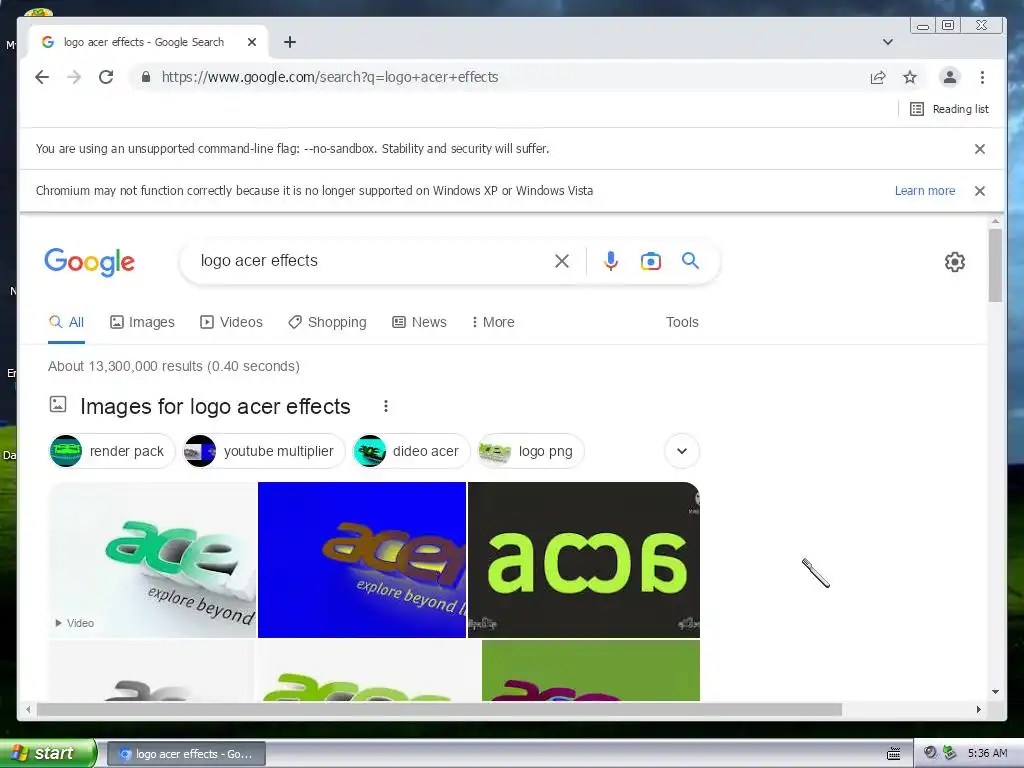
Task: Click the system tray clock
Action: point(987,753)
